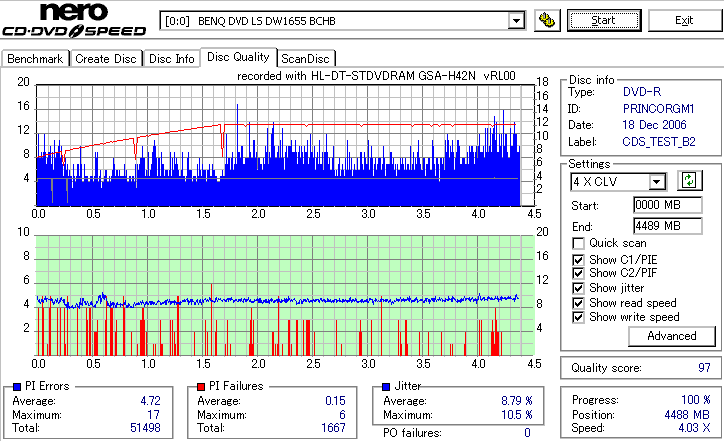Expand the 4 X CLV speed dropdown
The image size is (724, 441).
coord(656,182)
